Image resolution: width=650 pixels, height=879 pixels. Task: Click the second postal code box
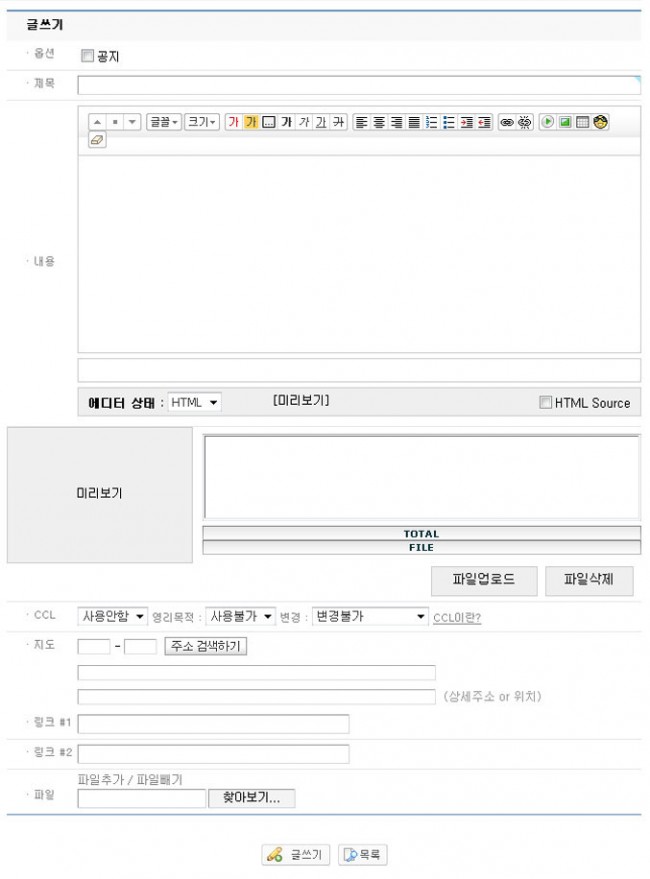[x=140, y=646]
